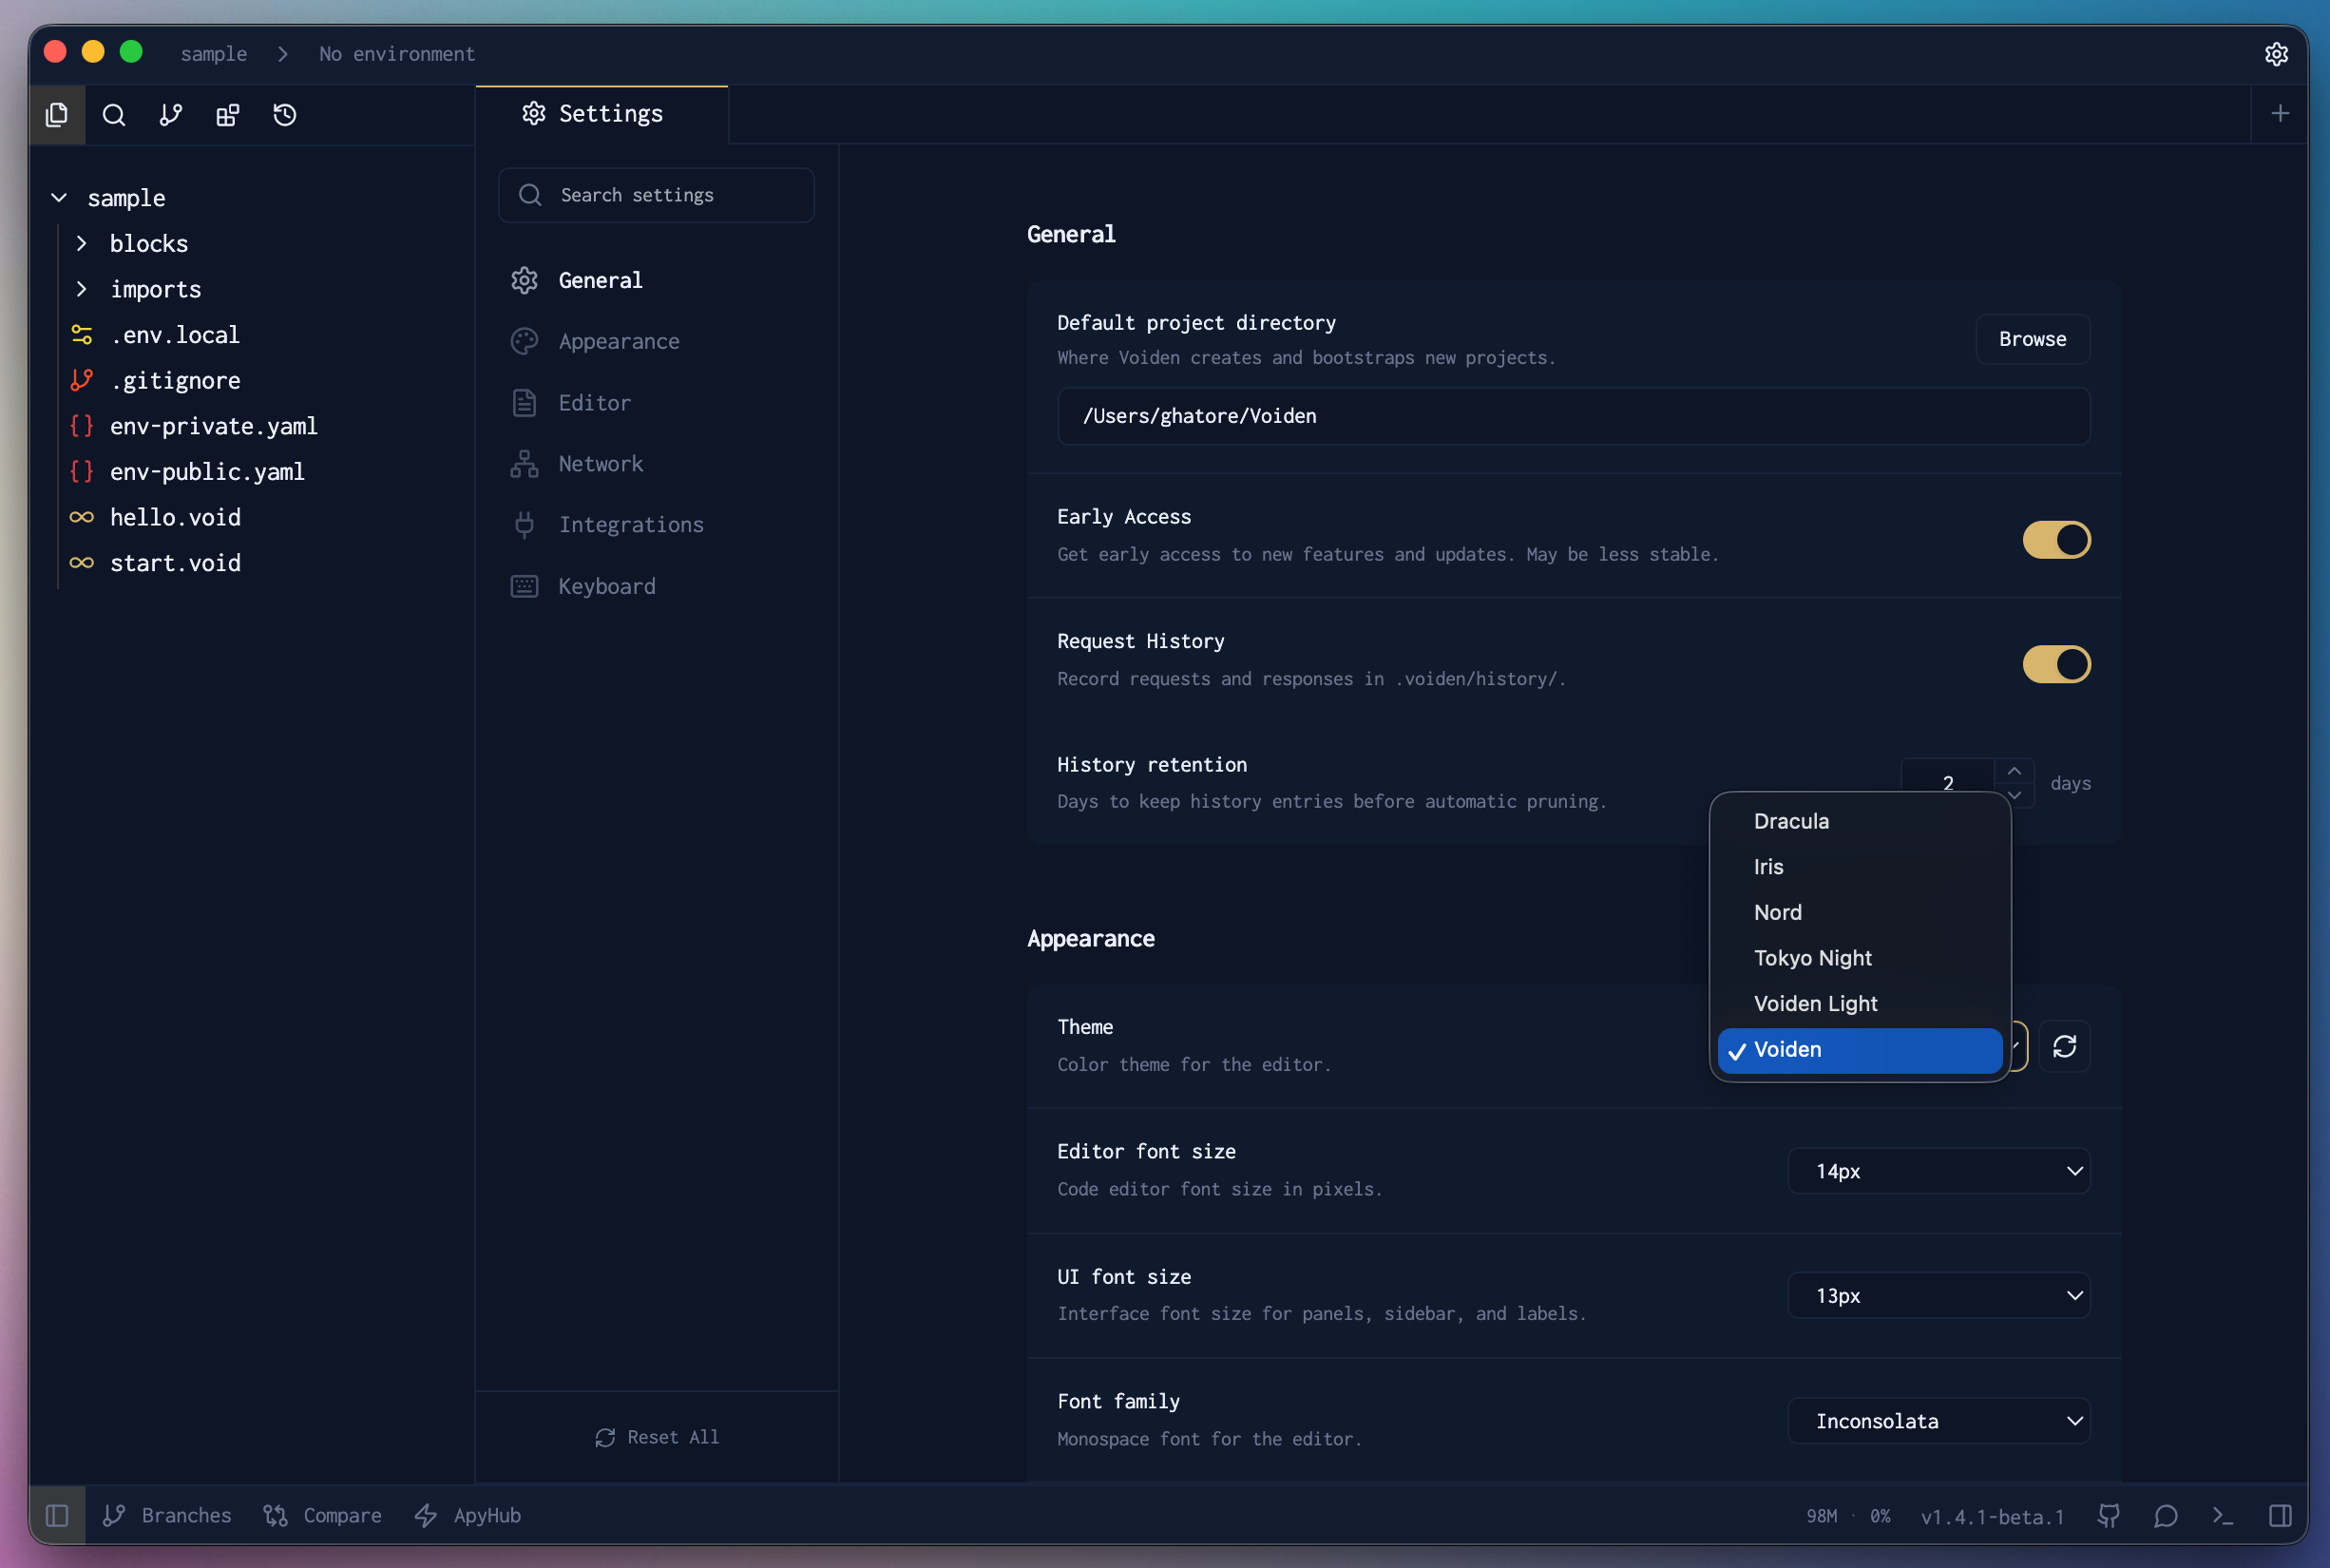Viewport: 2330px width, 1568px height.
Task: Open the Keyboard settings section
Action: click(606, 586)
